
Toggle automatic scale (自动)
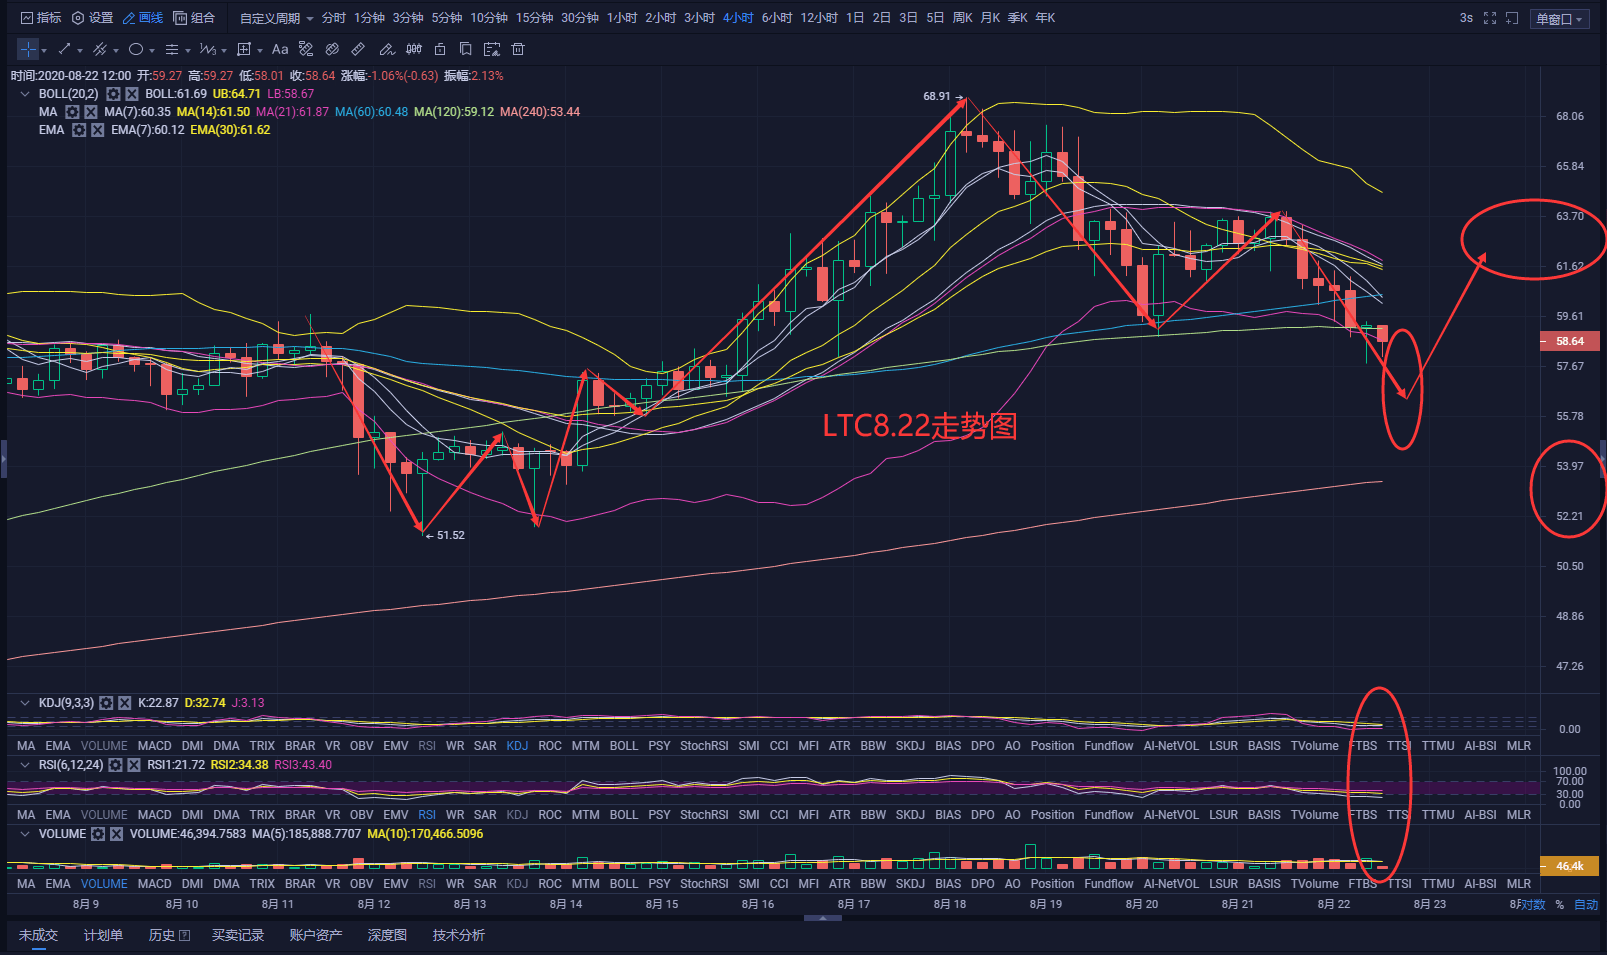1586,904
